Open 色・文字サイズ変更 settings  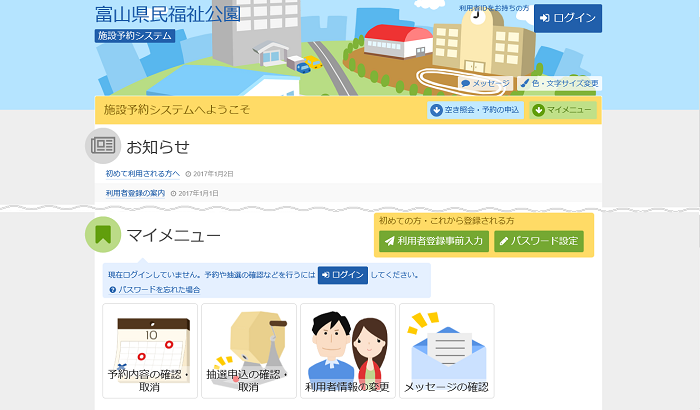point(559,84)
